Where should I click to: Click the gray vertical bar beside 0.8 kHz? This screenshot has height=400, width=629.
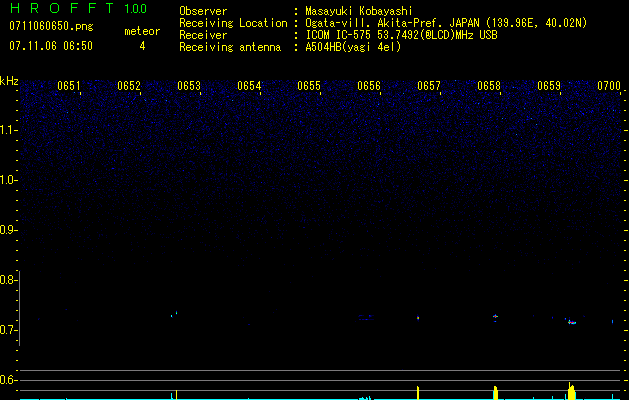pos(20,308)
